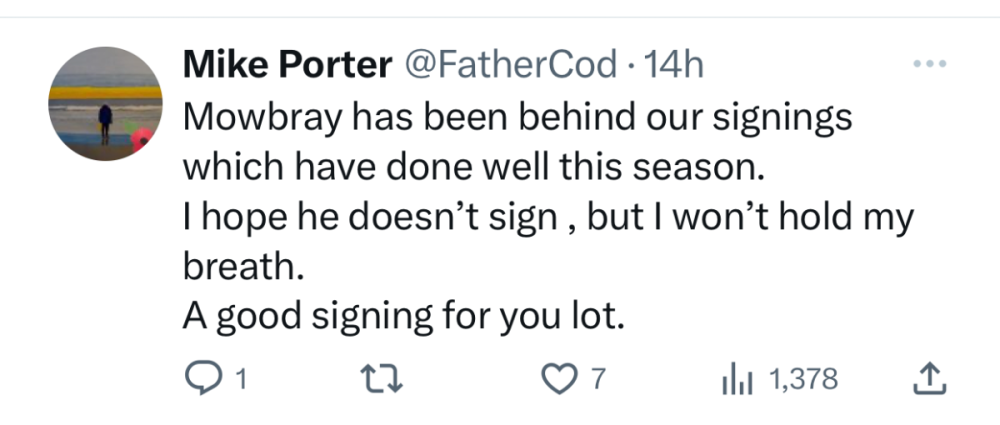Screen dimensions: 1000x425
Task: Click the reply count number 1
Action: [x=240, y=380]
